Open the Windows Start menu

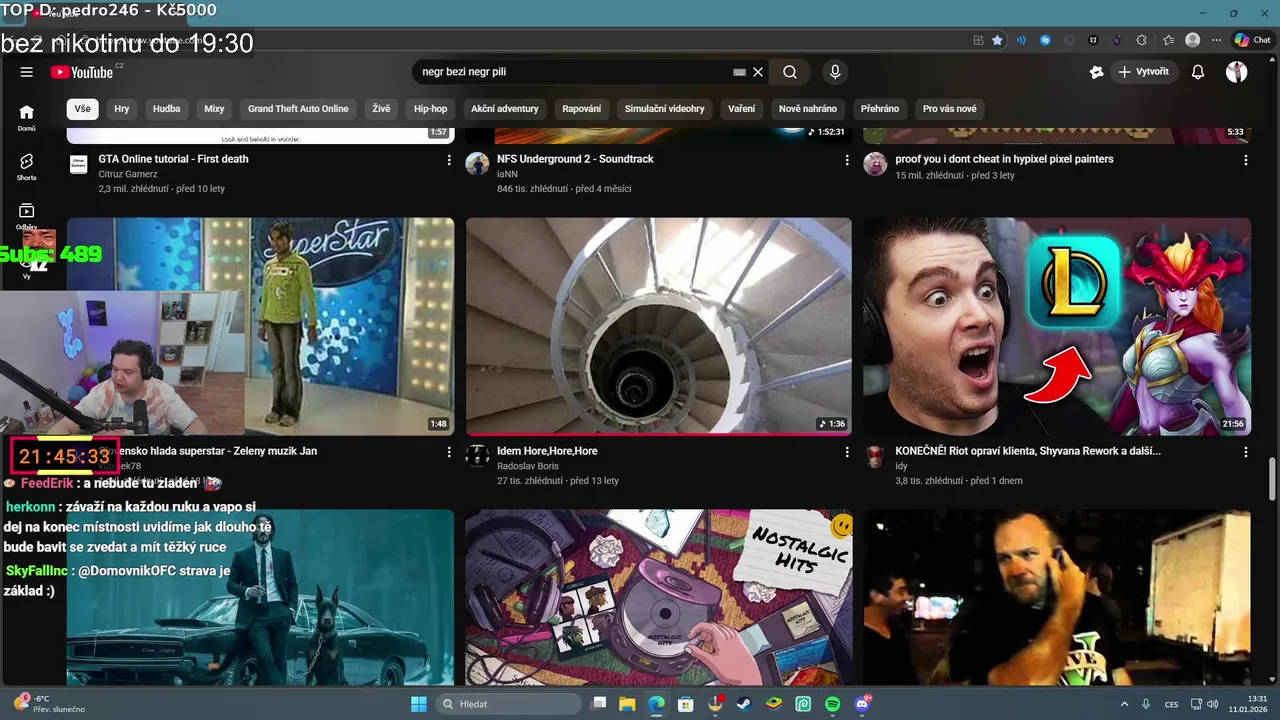point(419,704)
